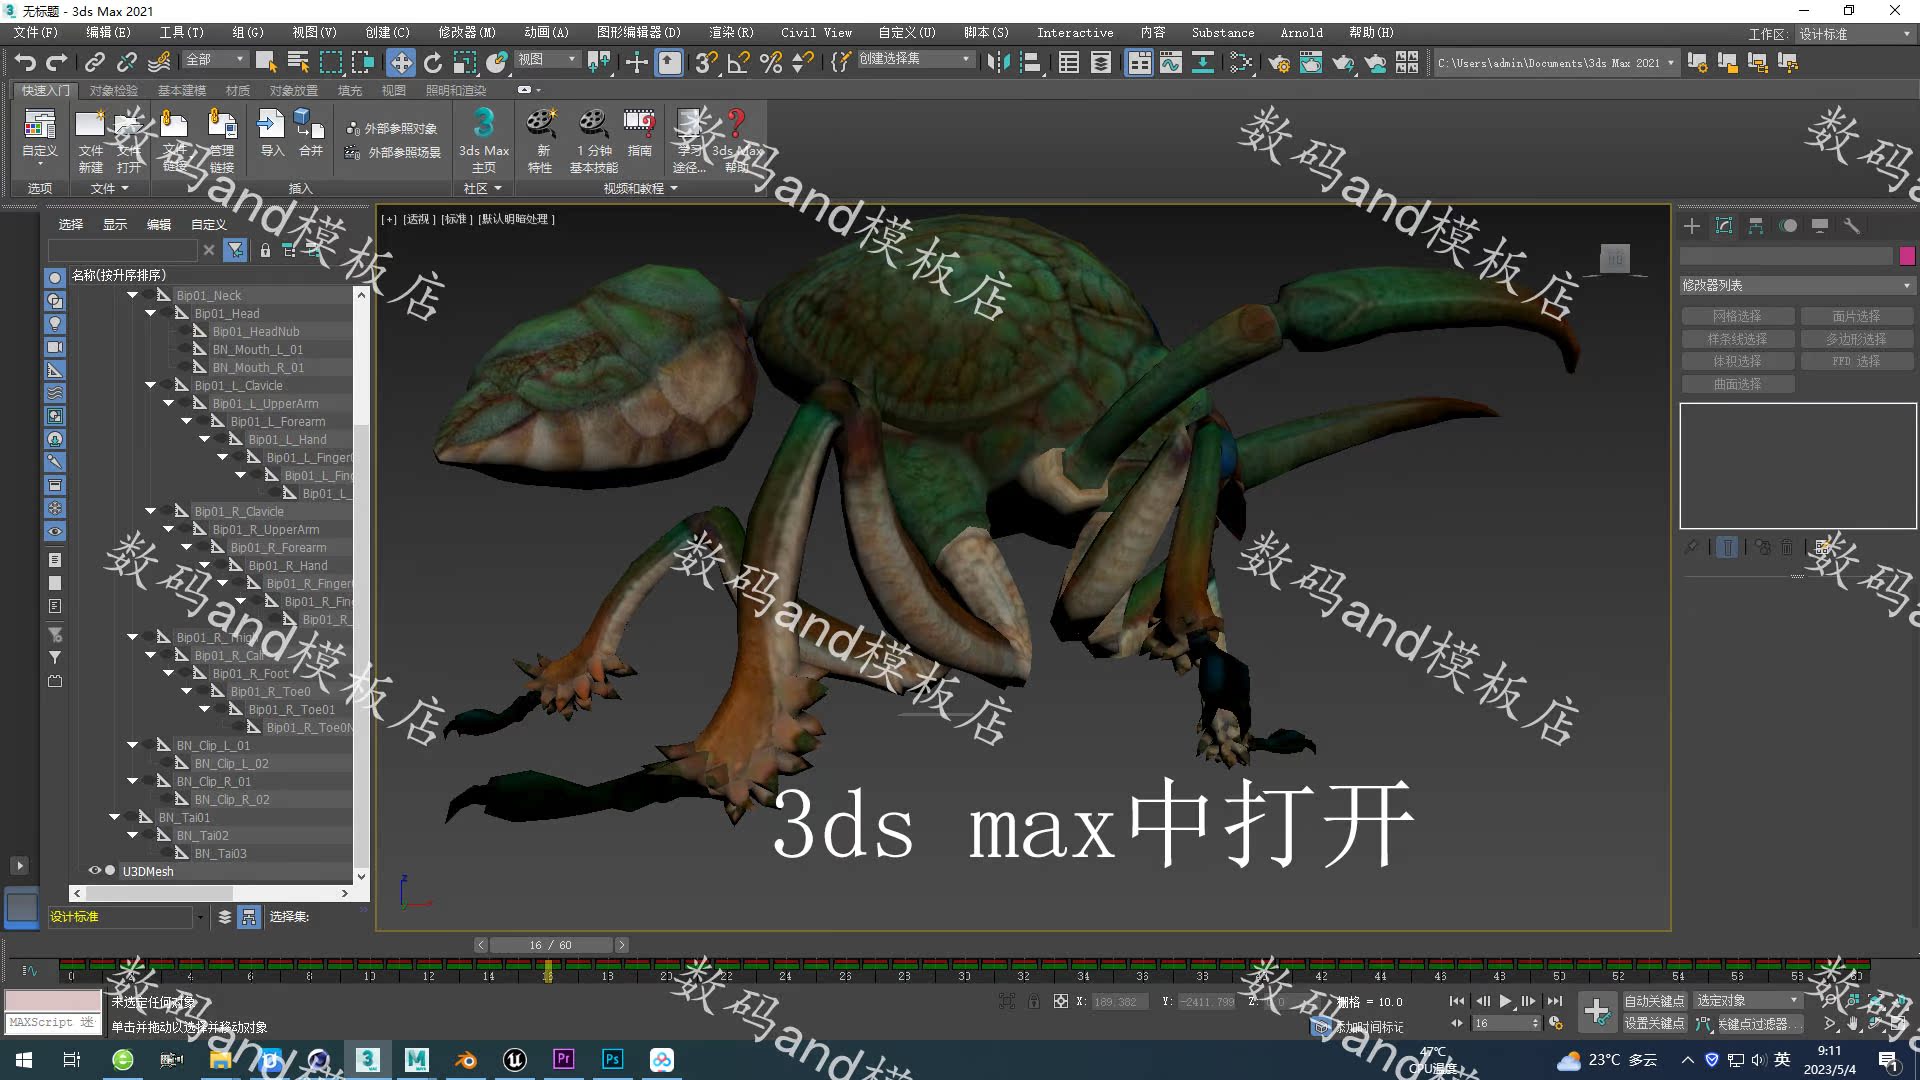Open the Hierarchy panel icon
Viewport: 1920px width, 1080px height.
tap(1756, 226)
